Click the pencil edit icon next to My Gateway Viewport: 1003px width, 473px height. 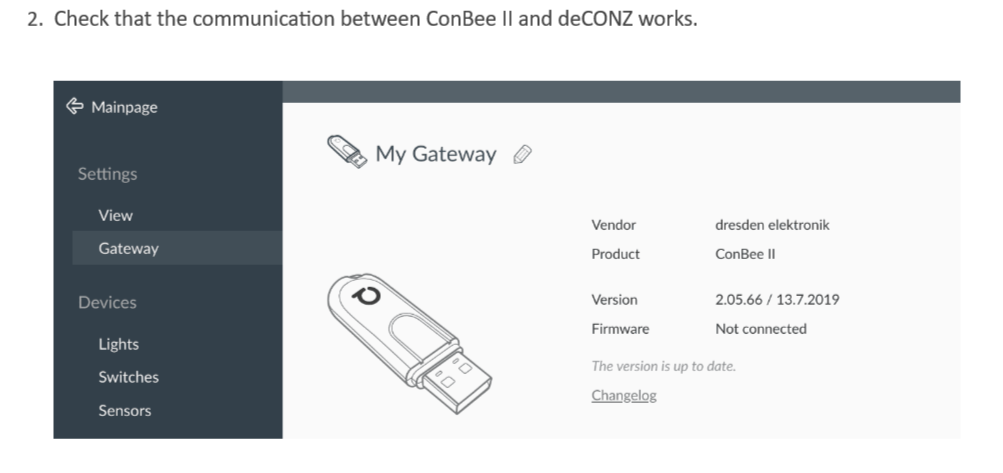523,154
